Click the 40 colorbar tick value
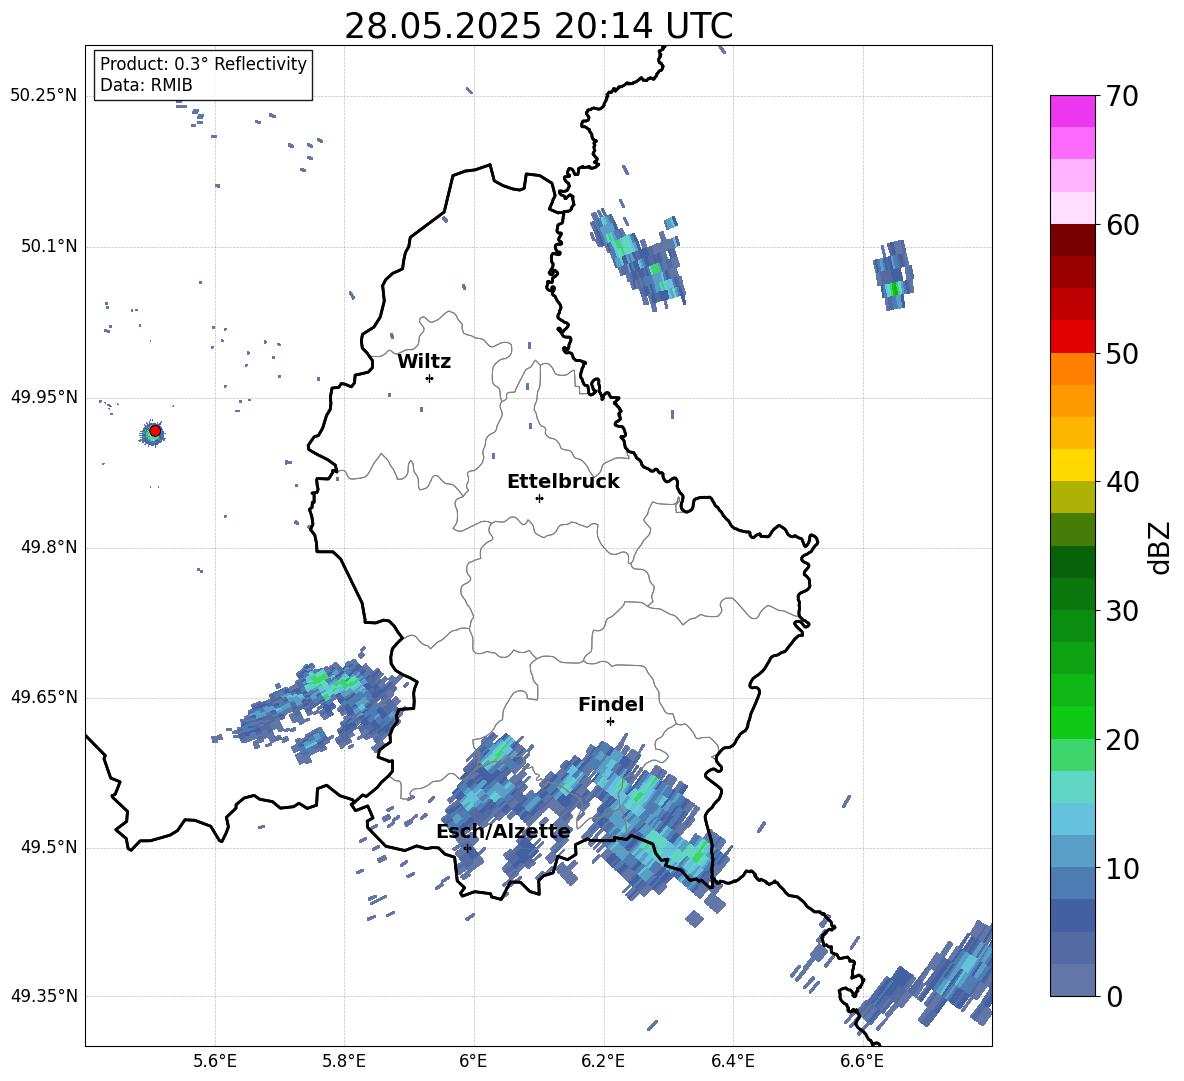The image size is (1184, 1081). point(1122,482)
